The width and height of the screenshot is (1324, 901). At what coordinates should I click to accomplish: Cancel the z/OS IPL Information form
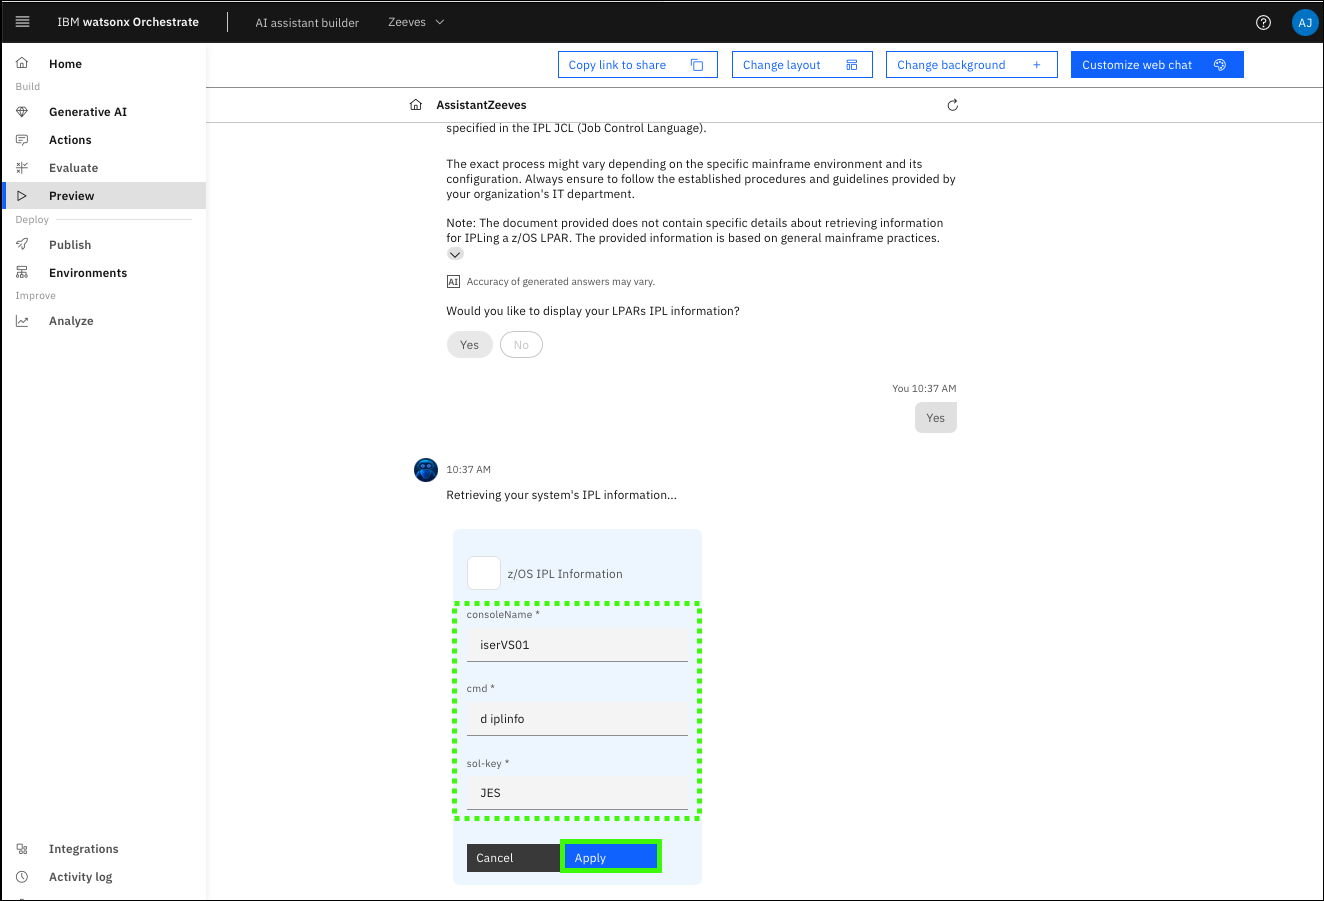(512, 858)
